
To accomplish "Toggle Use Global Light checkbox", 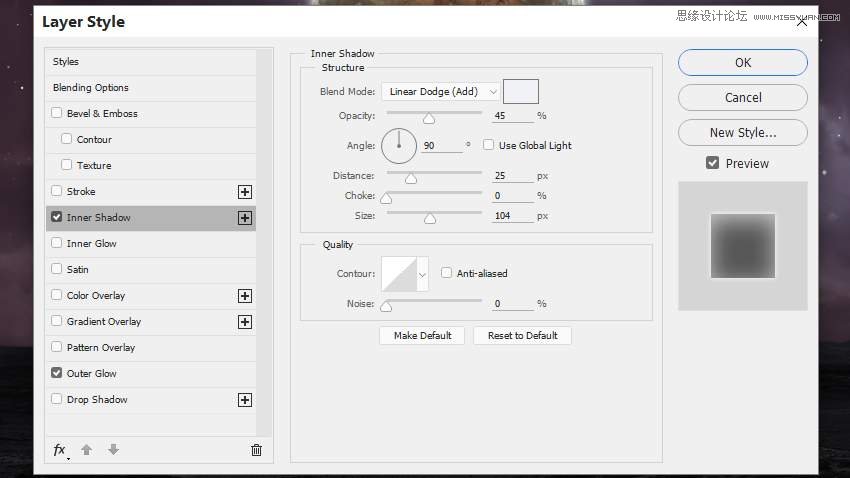I will [488, 145].
